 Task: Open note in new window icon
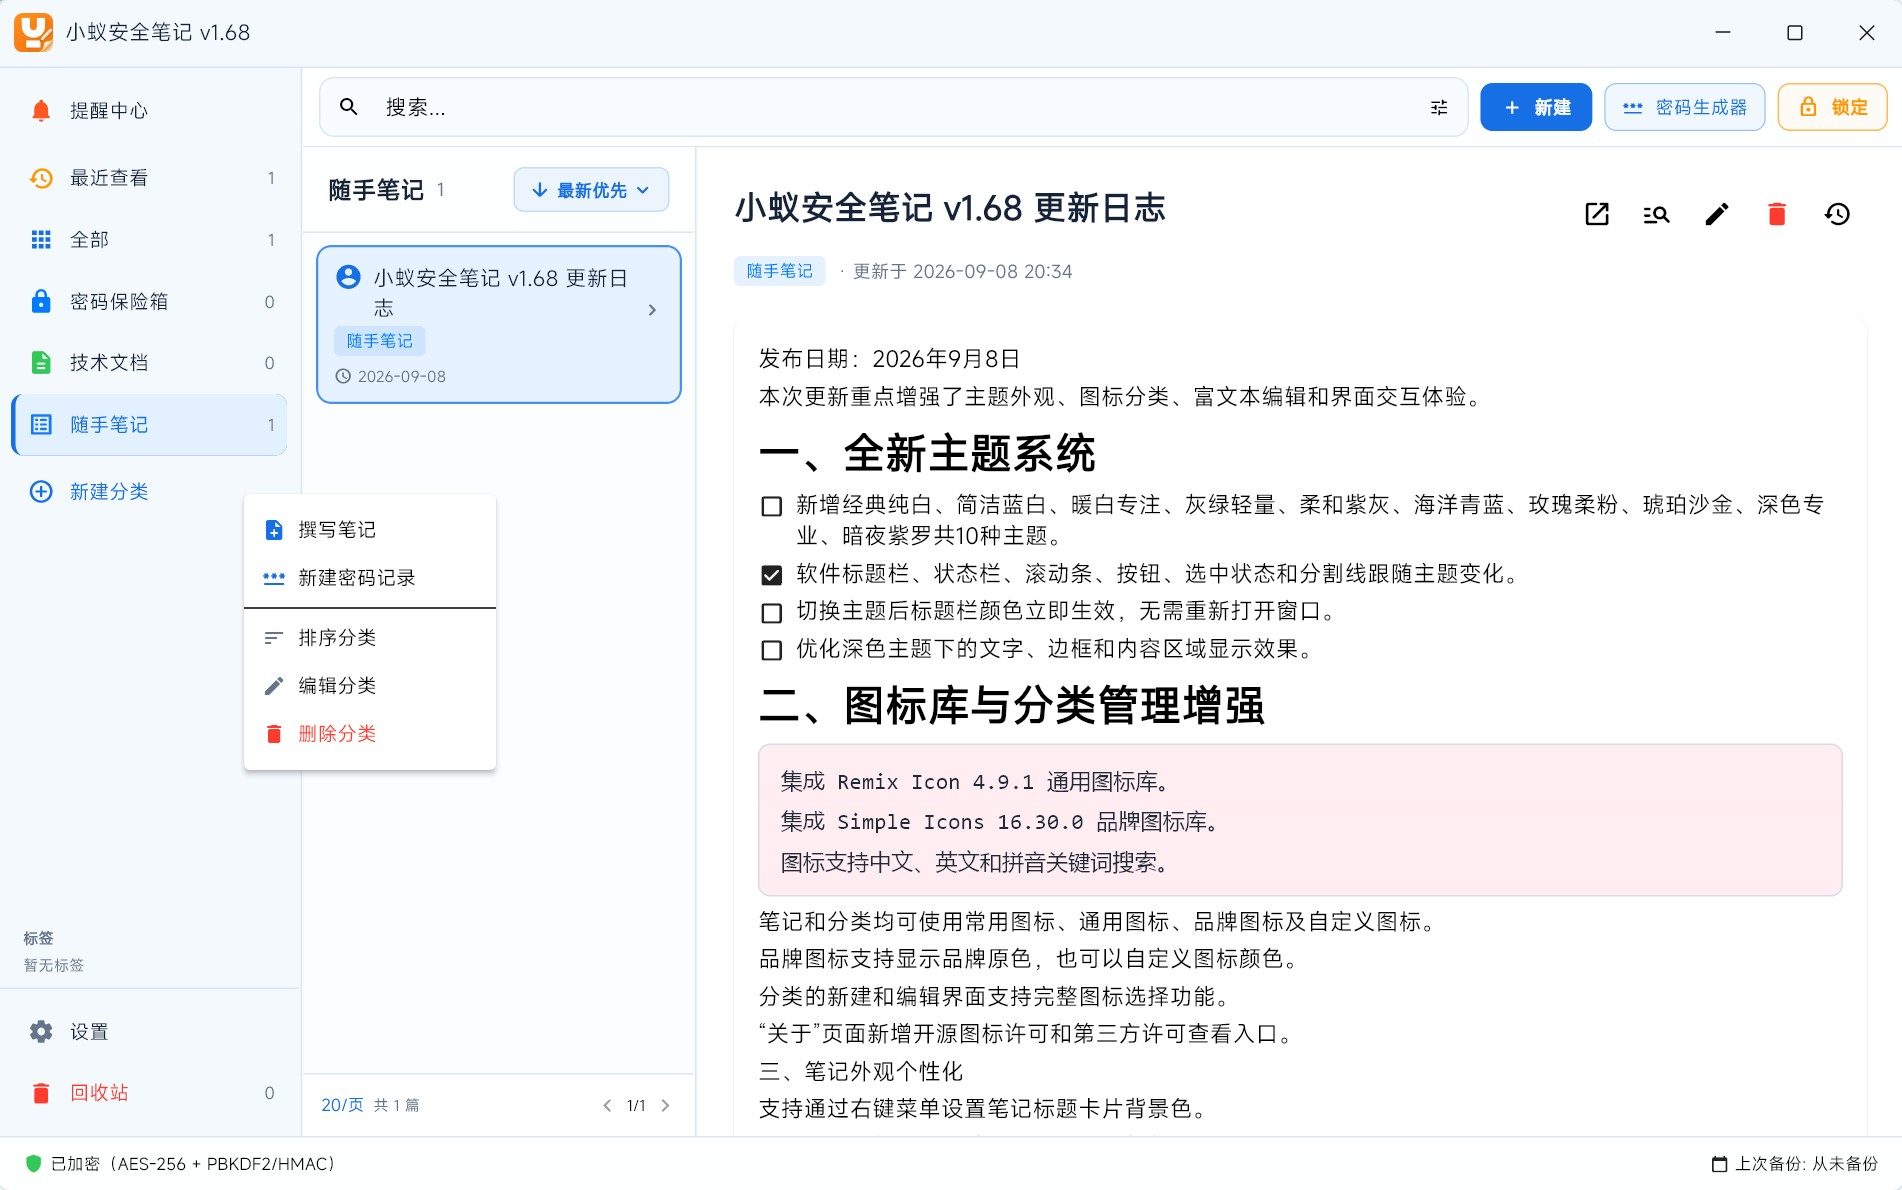(1597, 214)
